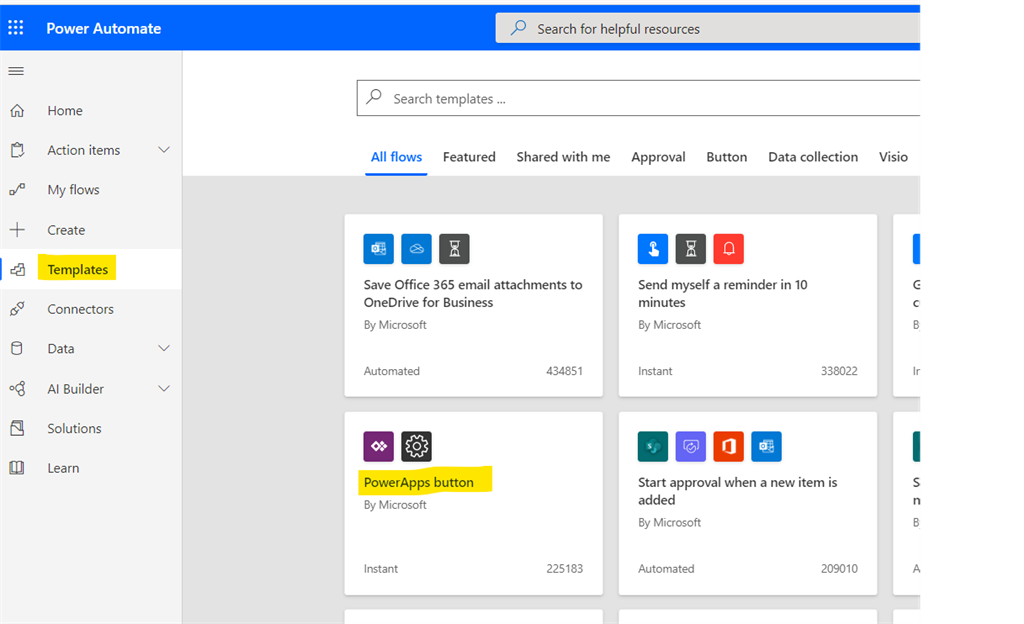The width and height of the screenshot is (1024, 624).
Task: Open the Shared with me tab
Action: [563, 157]
